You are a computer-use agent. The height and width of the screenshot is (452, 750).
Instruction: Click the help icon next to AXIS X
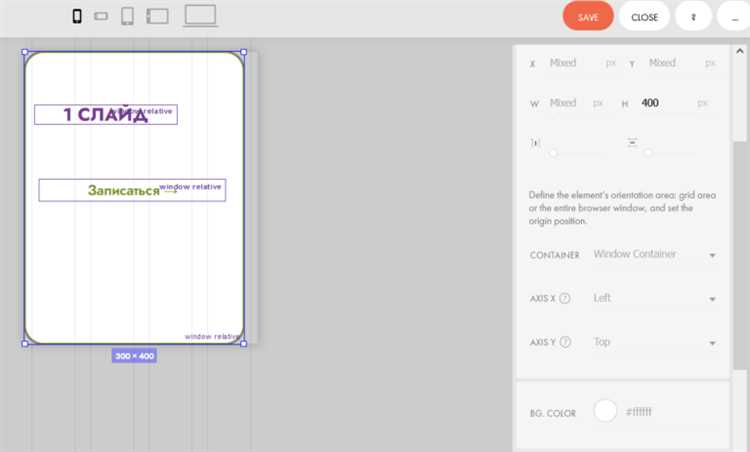point(564,298)
